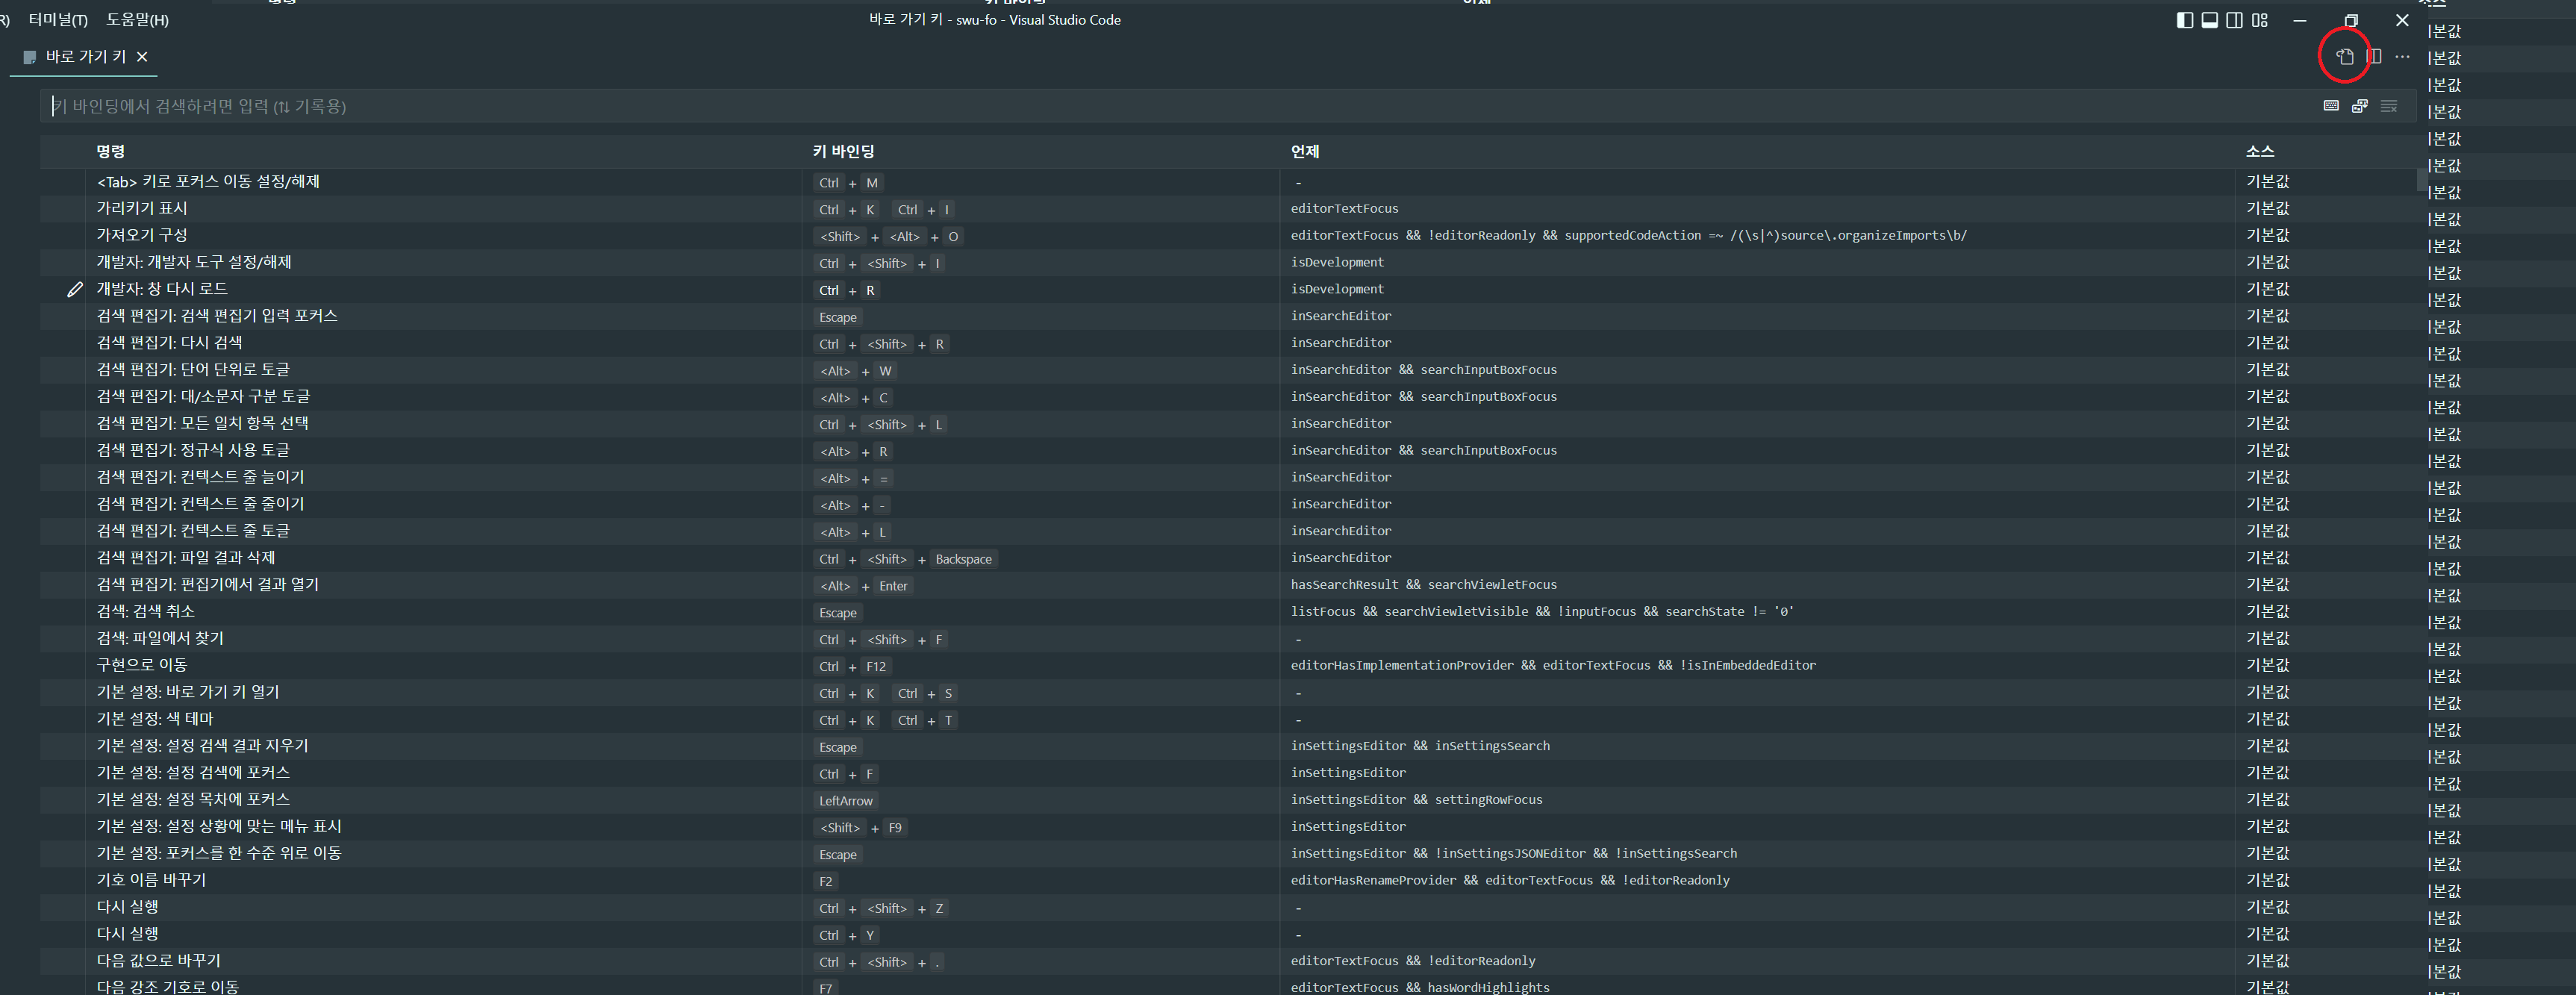
Task: Toggle primary side bar layout icon
Action: click(2185, 20)
